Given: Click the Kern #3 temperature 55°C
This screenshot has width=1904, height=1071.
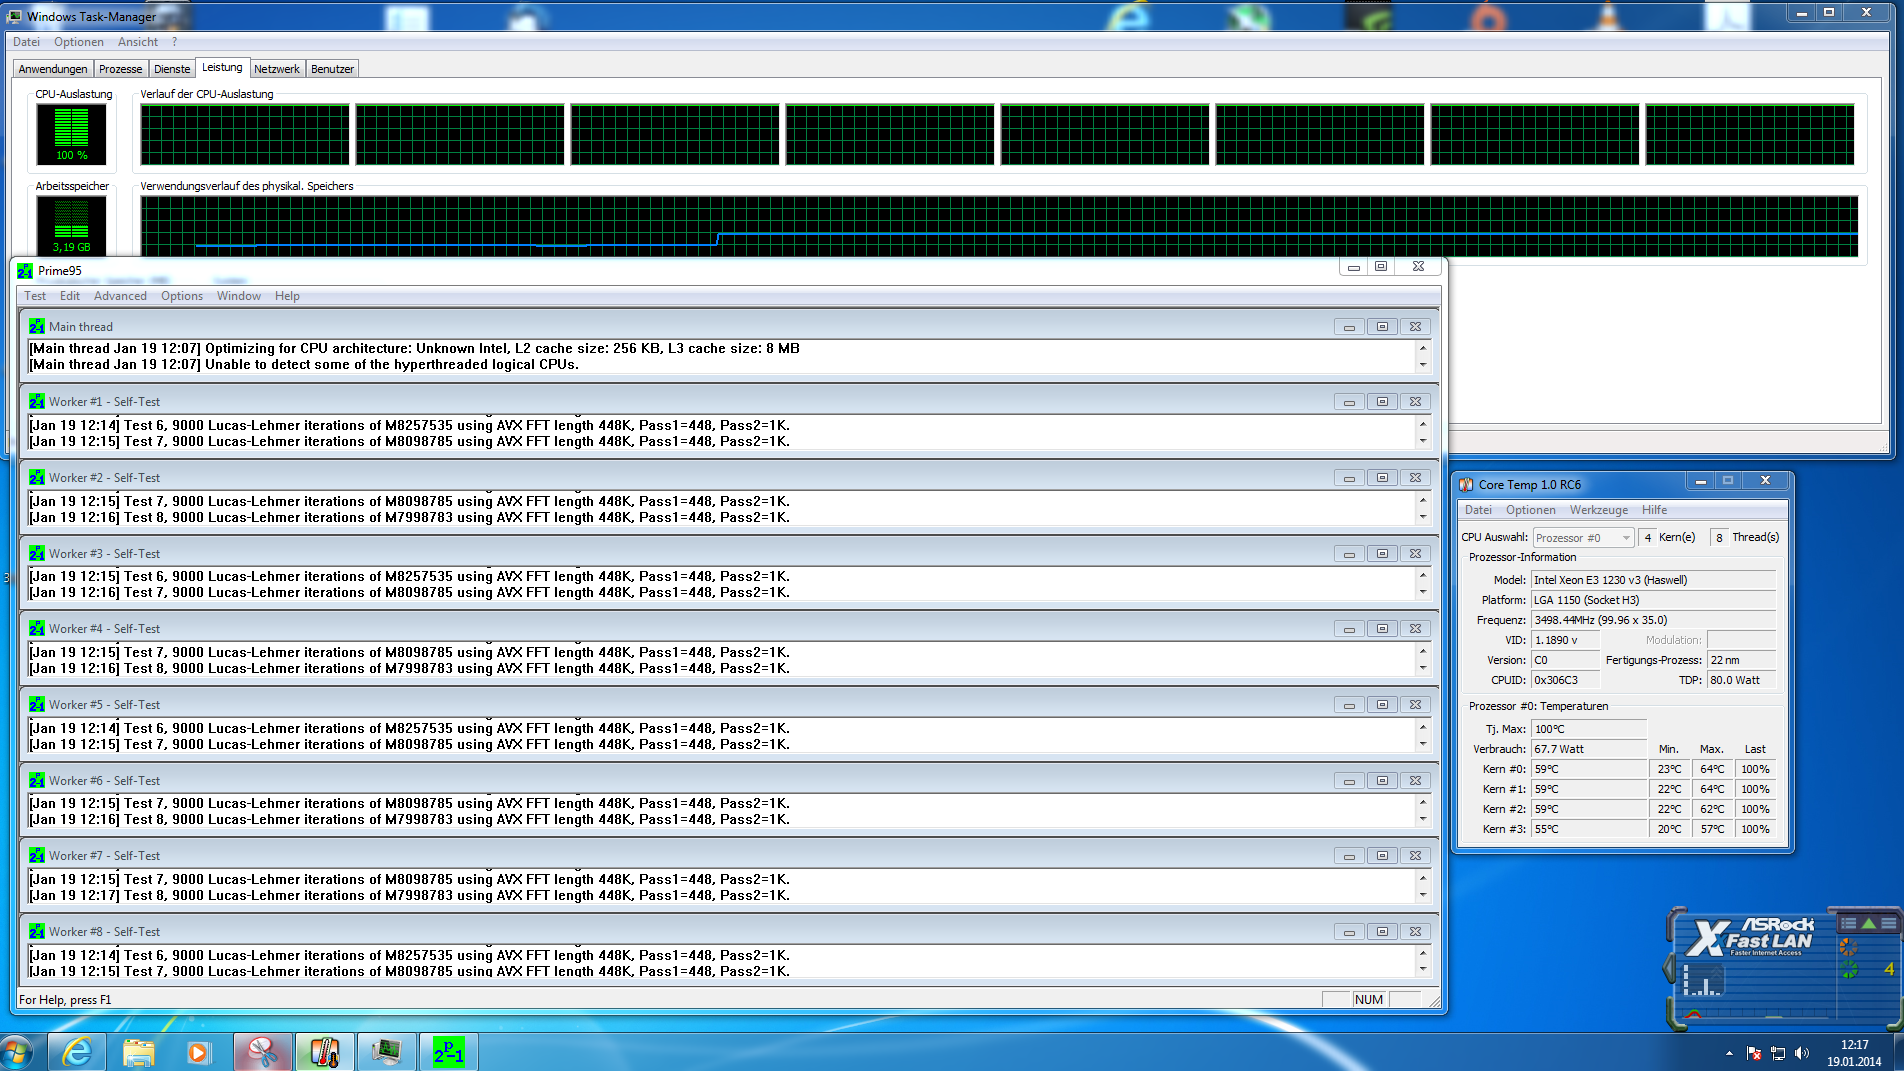Looking at the screenshot, I should pos(1589,829).
